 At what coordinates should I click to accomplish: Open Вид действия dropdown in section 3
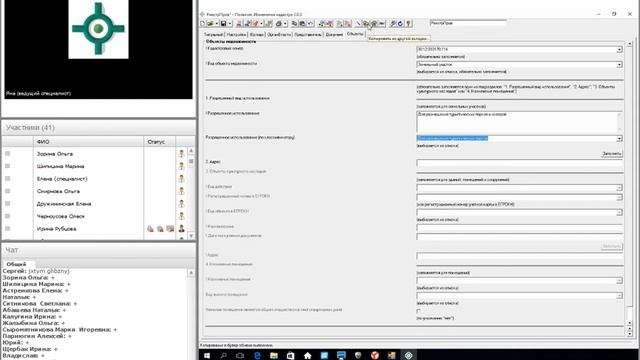pos(619,188)
